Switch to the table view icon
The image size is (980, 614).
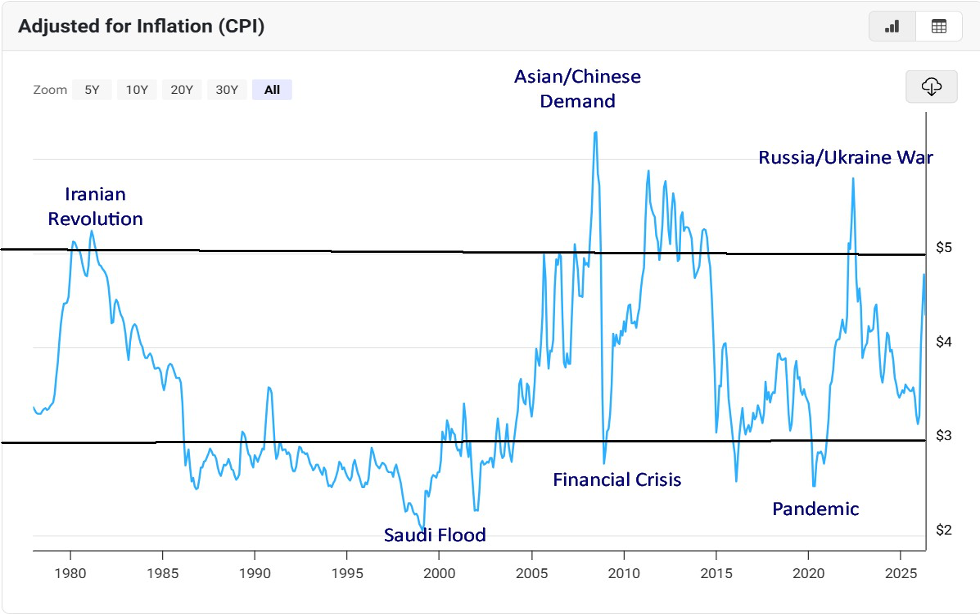tap(939, 27)
